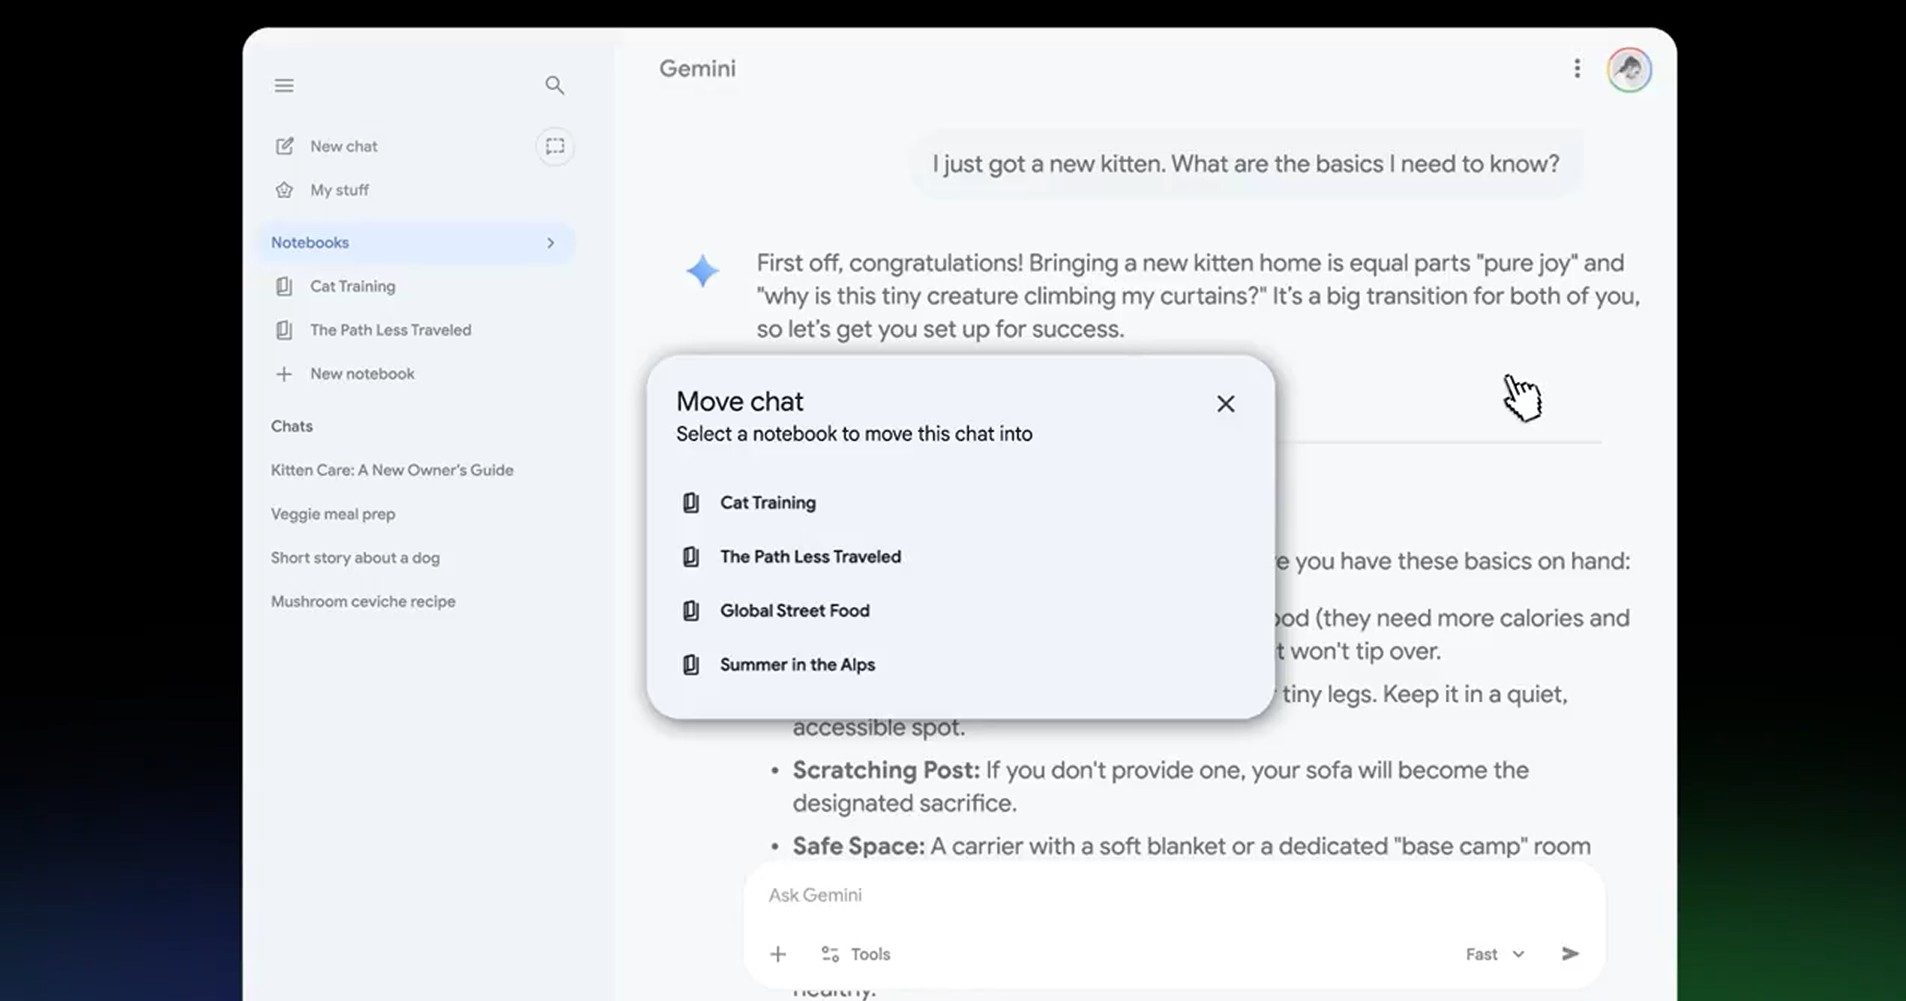Click the search magnifier icon in sidebar
Image resolution: width=1906 pixels, height=1001 pixels.
pyautogui.click(x=554, y=86)
